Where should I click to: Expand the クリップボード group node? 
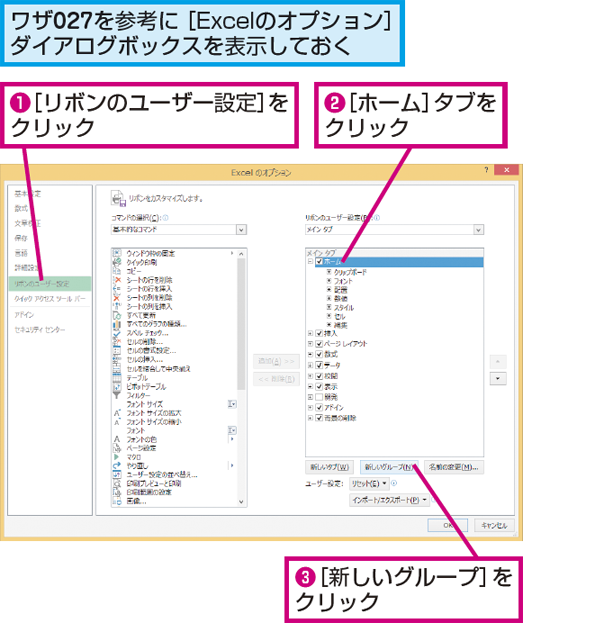[x=329, y=272]
